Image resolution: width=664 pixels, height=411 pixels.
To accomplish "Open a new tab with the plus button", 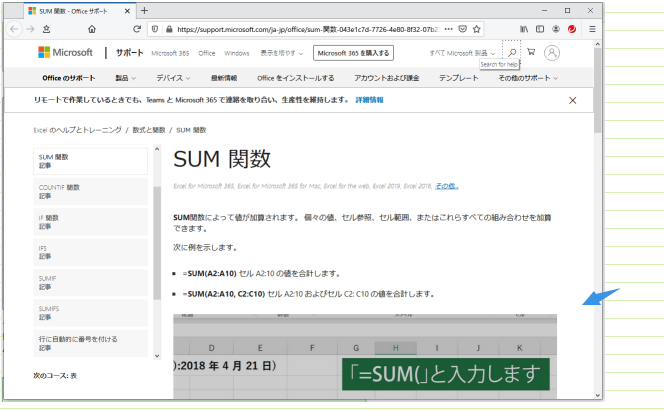I will [144, 11].
